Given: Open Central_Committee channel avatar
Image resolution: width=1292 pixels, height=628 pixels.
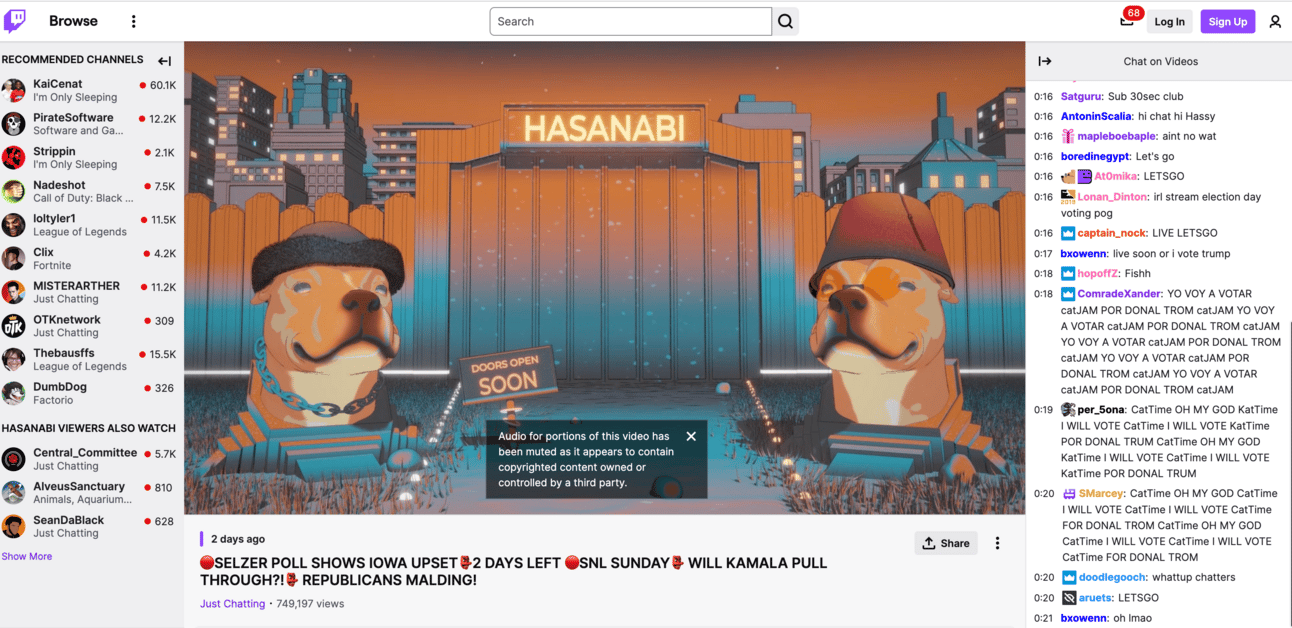Looking at the screenshot, I should [x=14, y=459].
